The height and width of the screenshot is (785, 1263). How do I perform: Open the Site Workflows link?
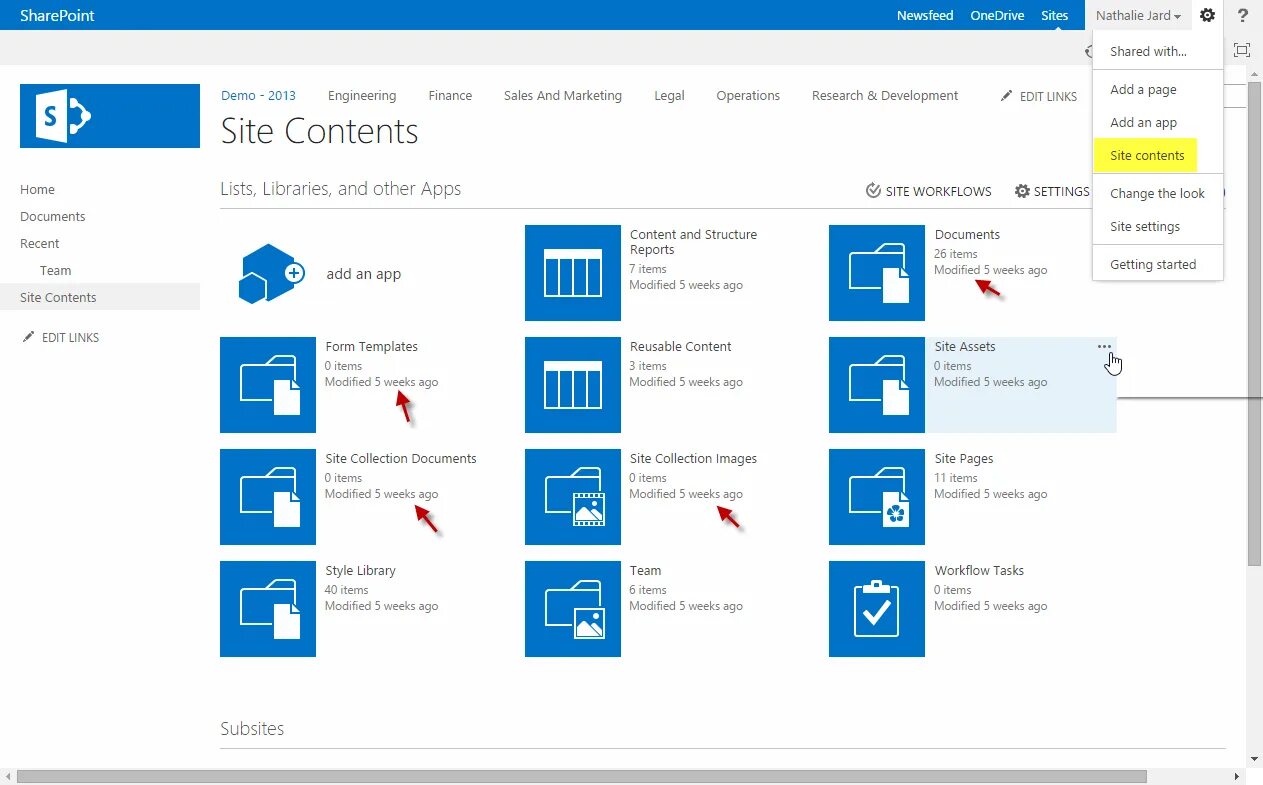coord(928,191)
